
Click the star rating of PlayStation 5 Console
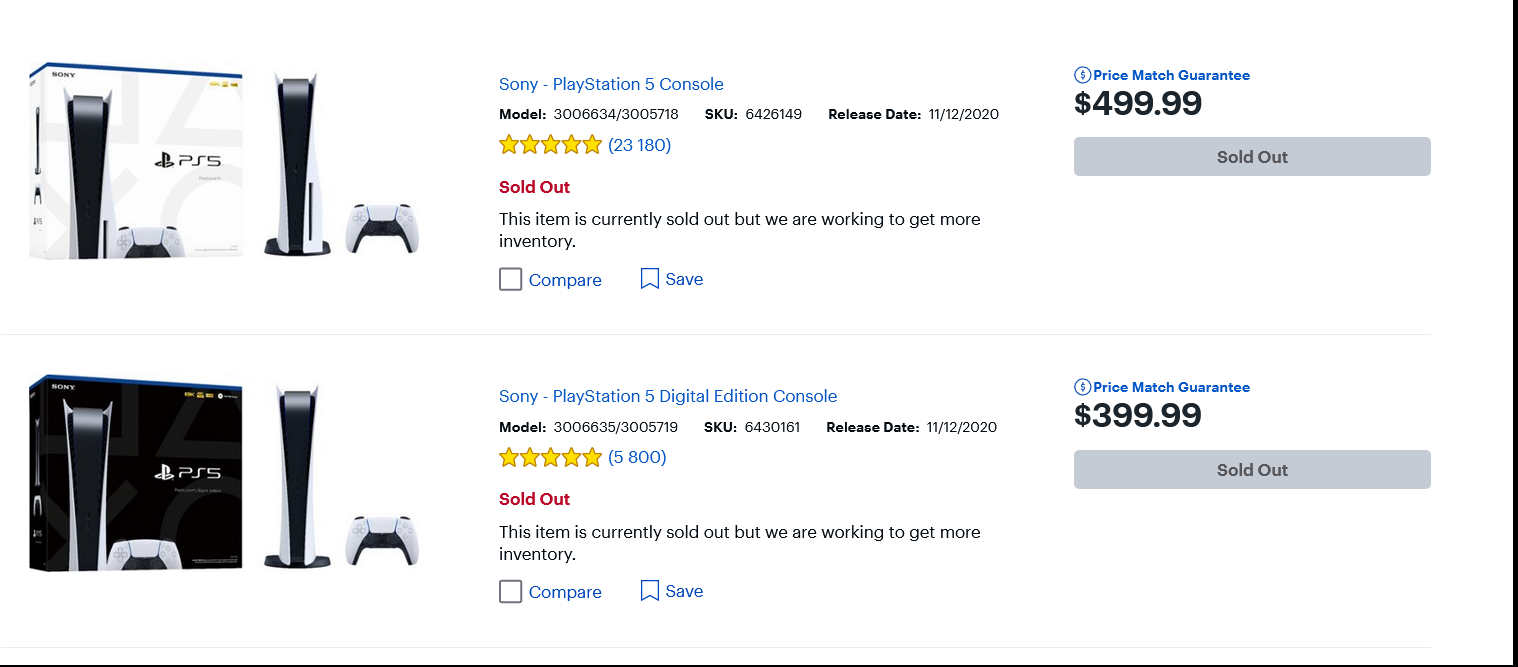[550, 145]
